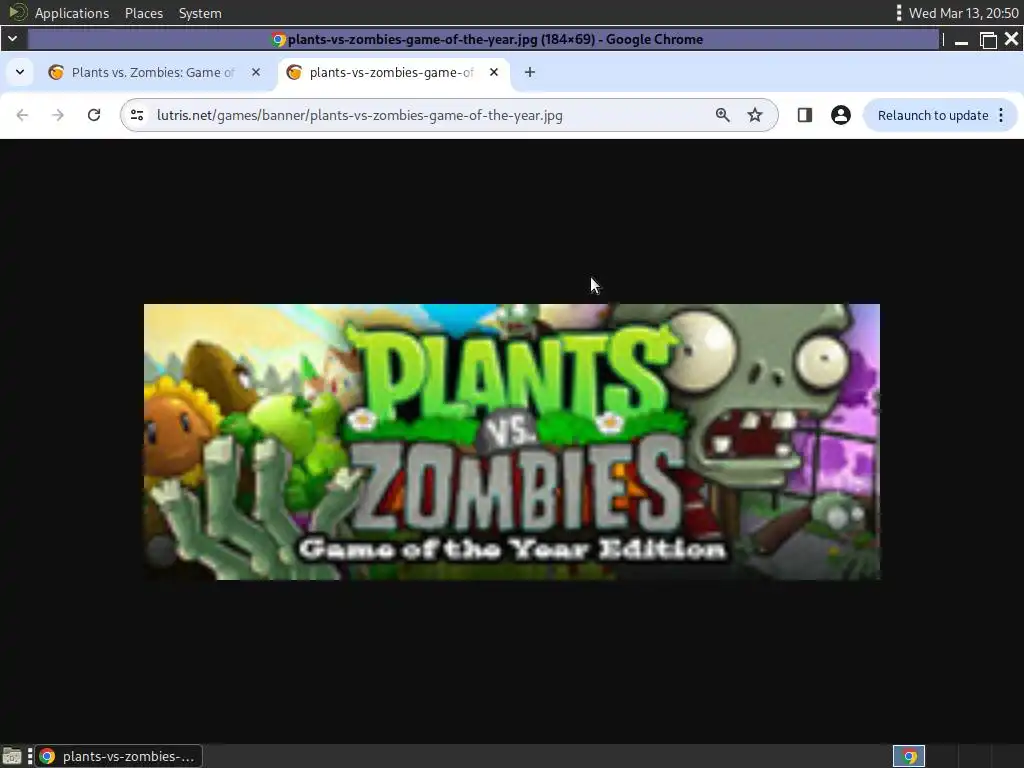Toggle the Chrome side panel
The height and width of the screenshot is (768, 1024).
pyautogui.click(x=805, y=115)
